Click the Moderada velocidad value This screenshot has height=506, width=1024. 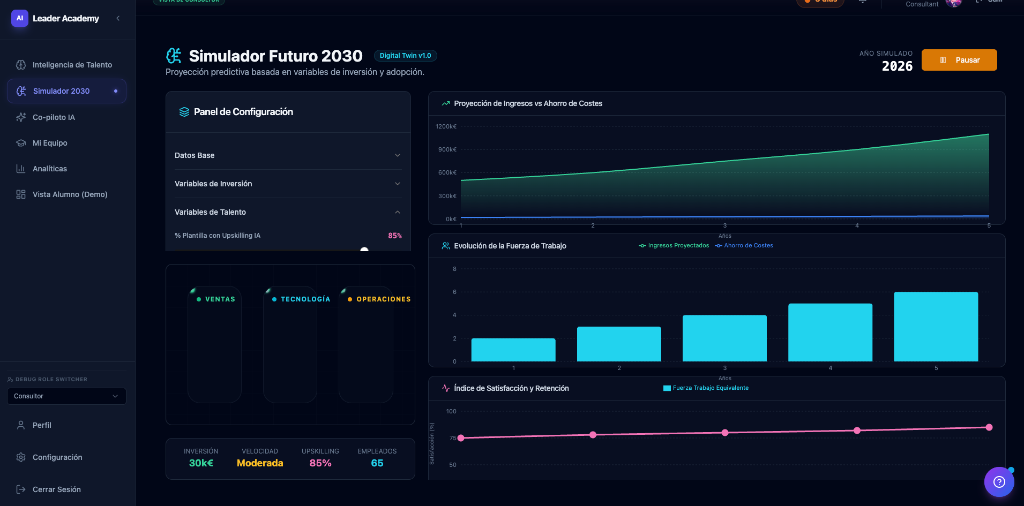pos(260,463)
